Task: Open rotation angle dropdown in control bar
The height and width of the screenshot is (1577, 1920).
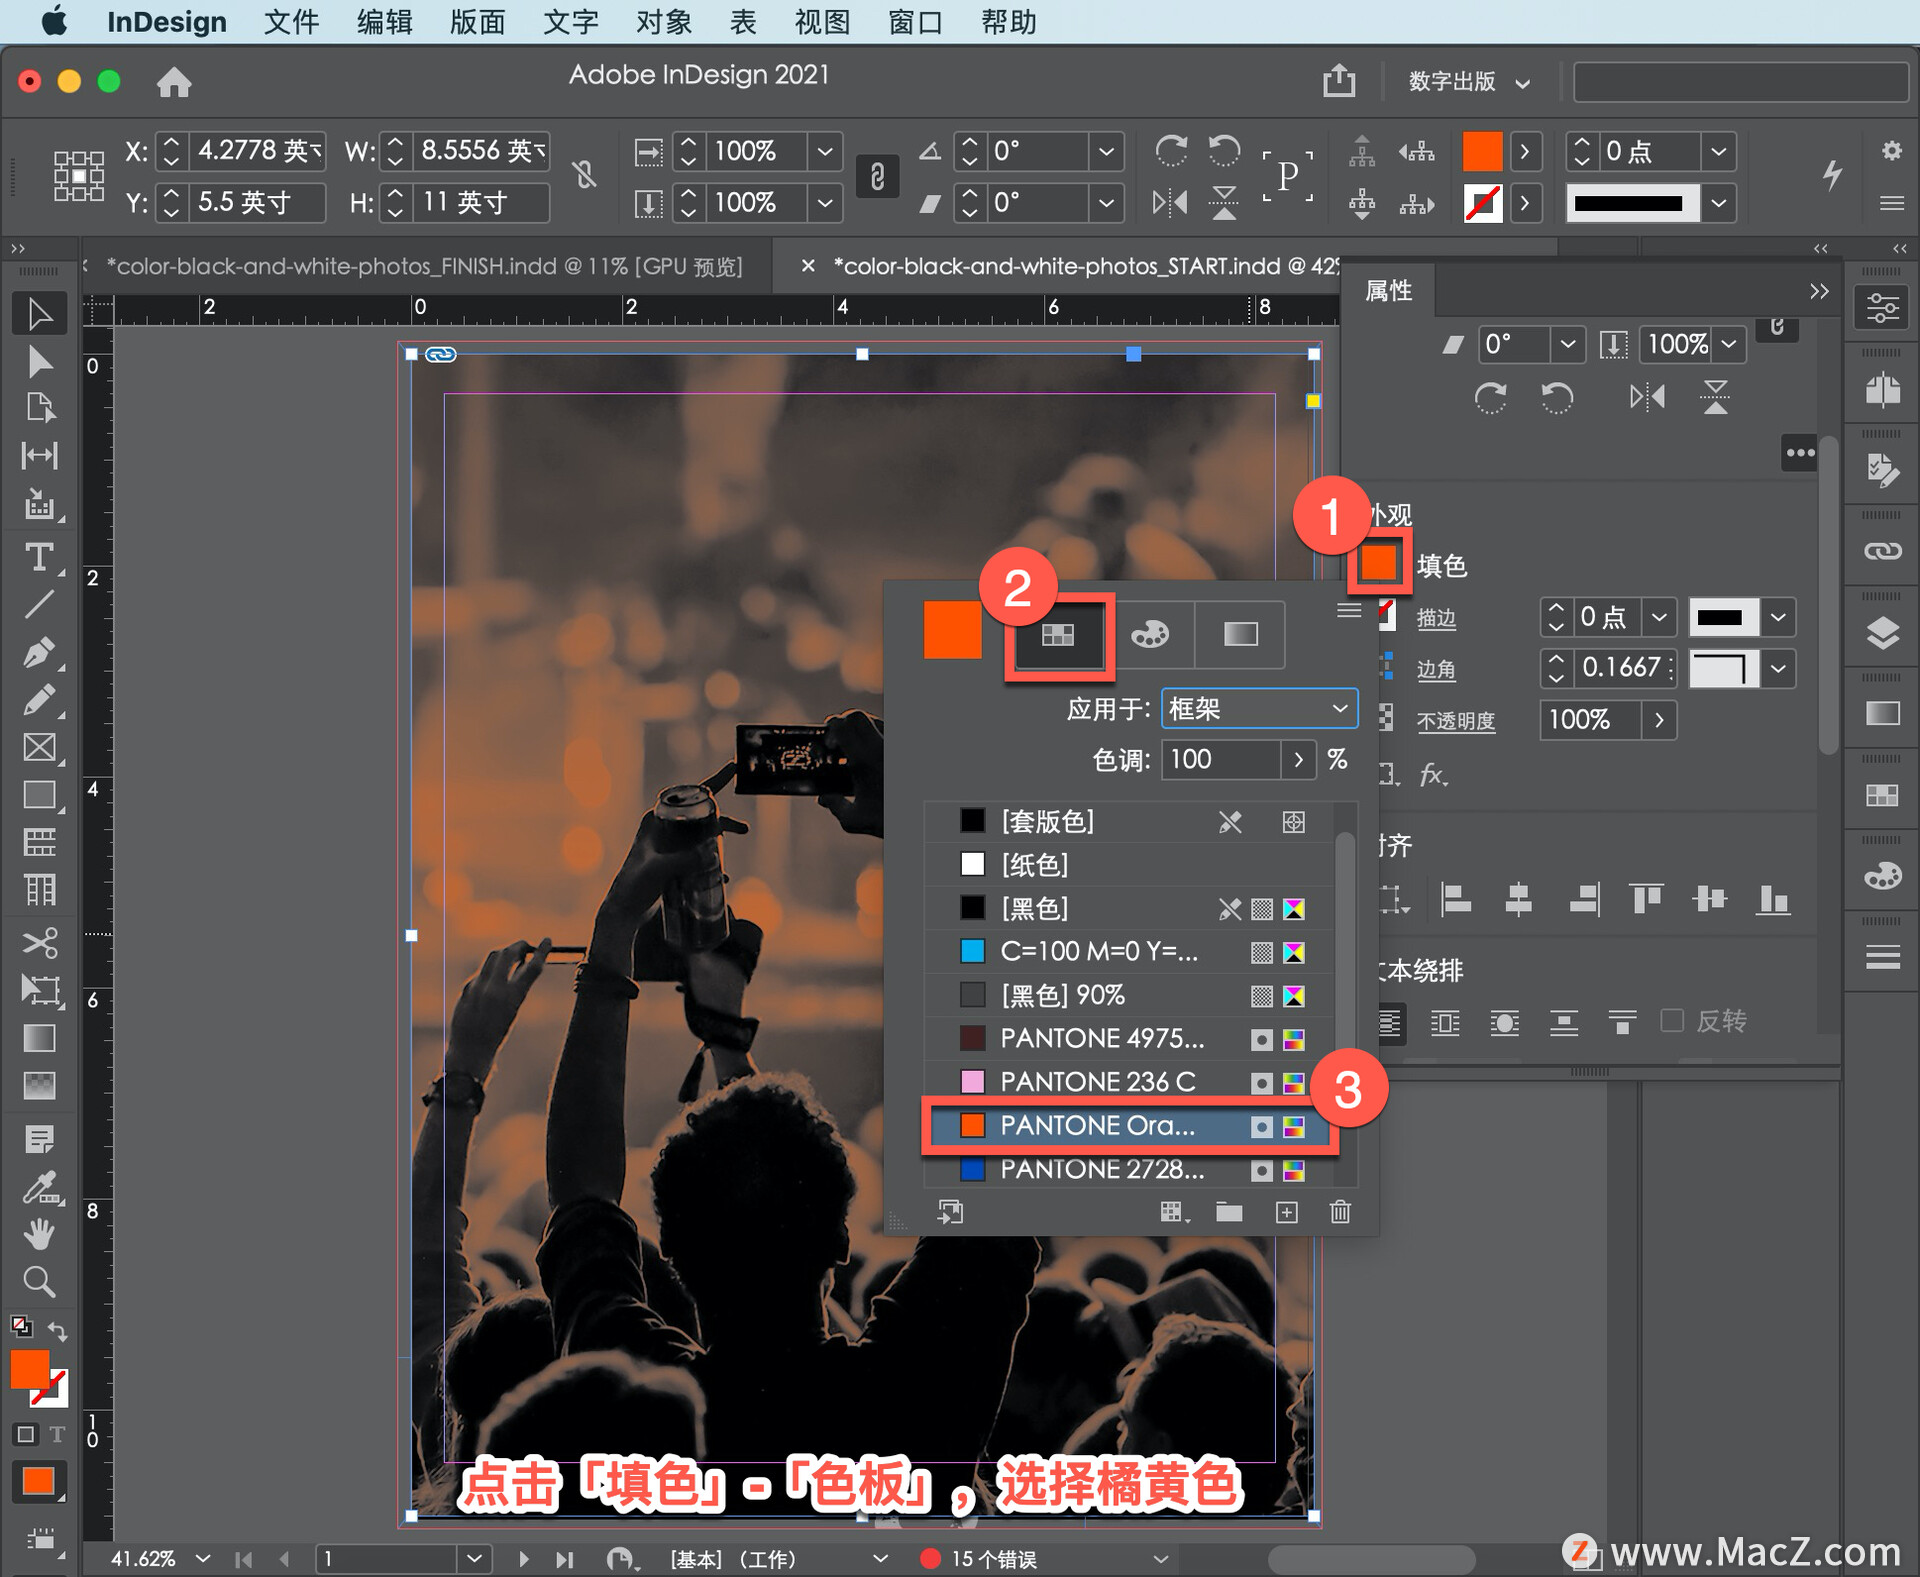Action: pos(1106,151)
